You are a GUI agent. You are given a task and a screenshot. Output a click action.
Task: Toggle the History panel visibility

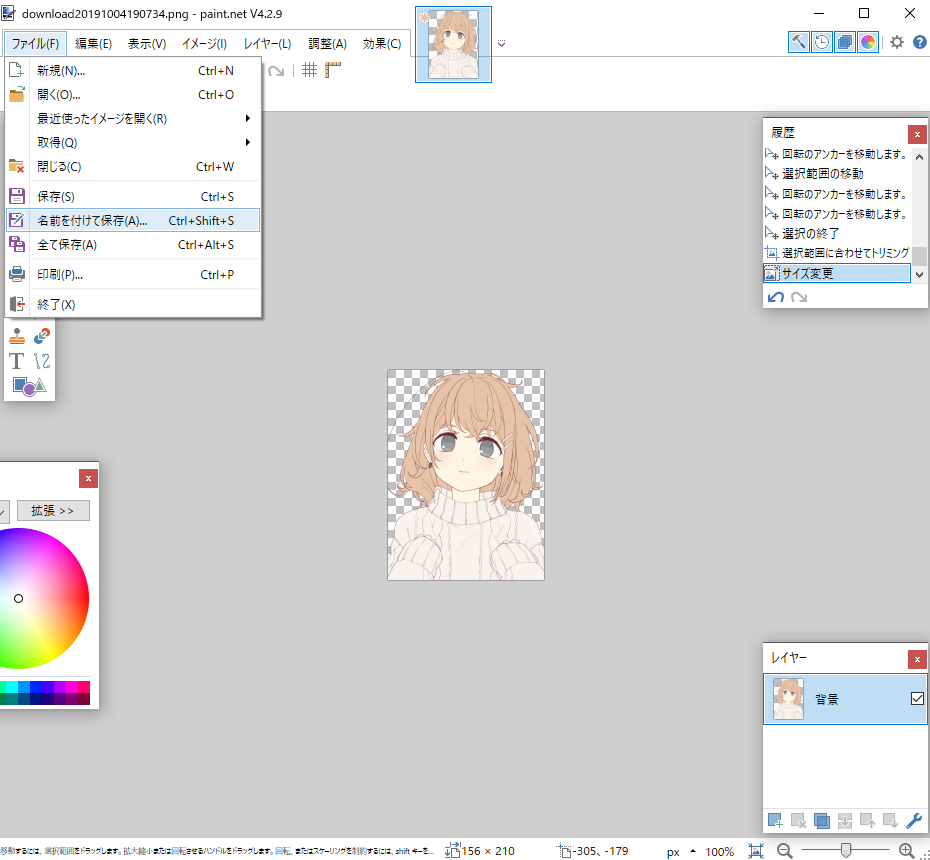pos(819,42)
